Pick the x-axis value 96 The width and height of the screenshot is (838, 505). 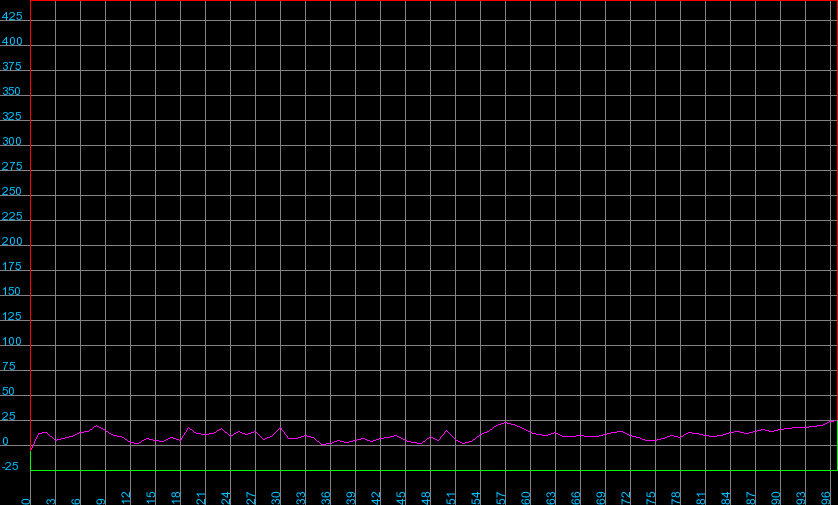coord(827,498)
